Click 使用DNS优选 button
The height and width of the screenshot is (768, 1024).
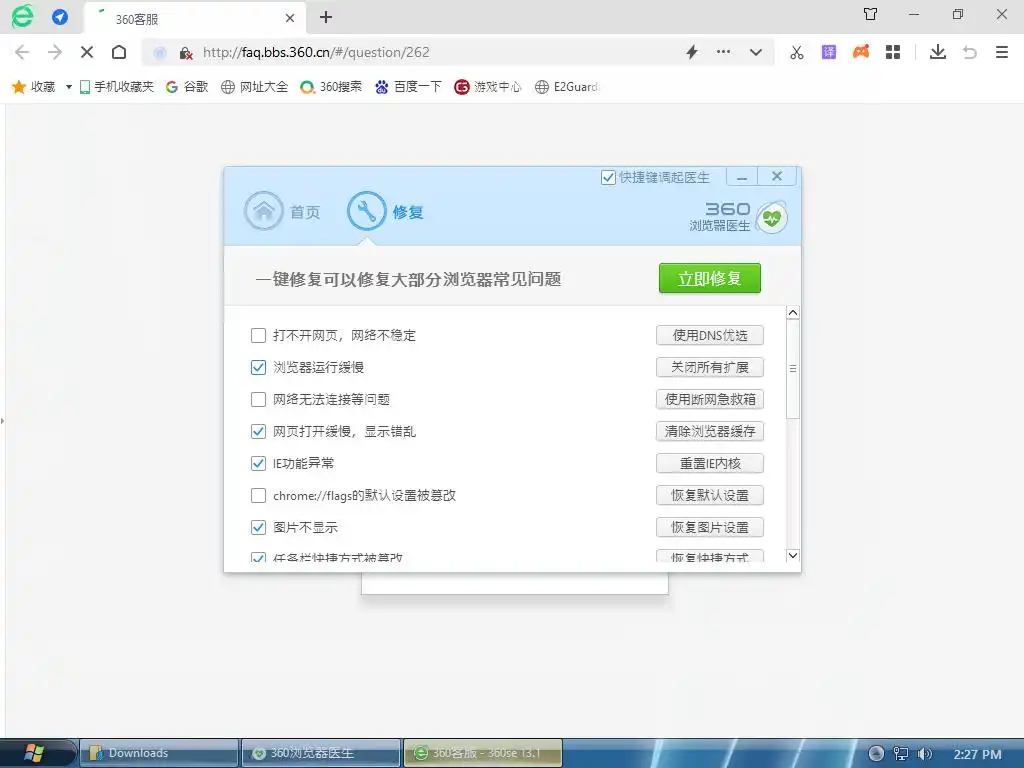click(x=710, y=336)
